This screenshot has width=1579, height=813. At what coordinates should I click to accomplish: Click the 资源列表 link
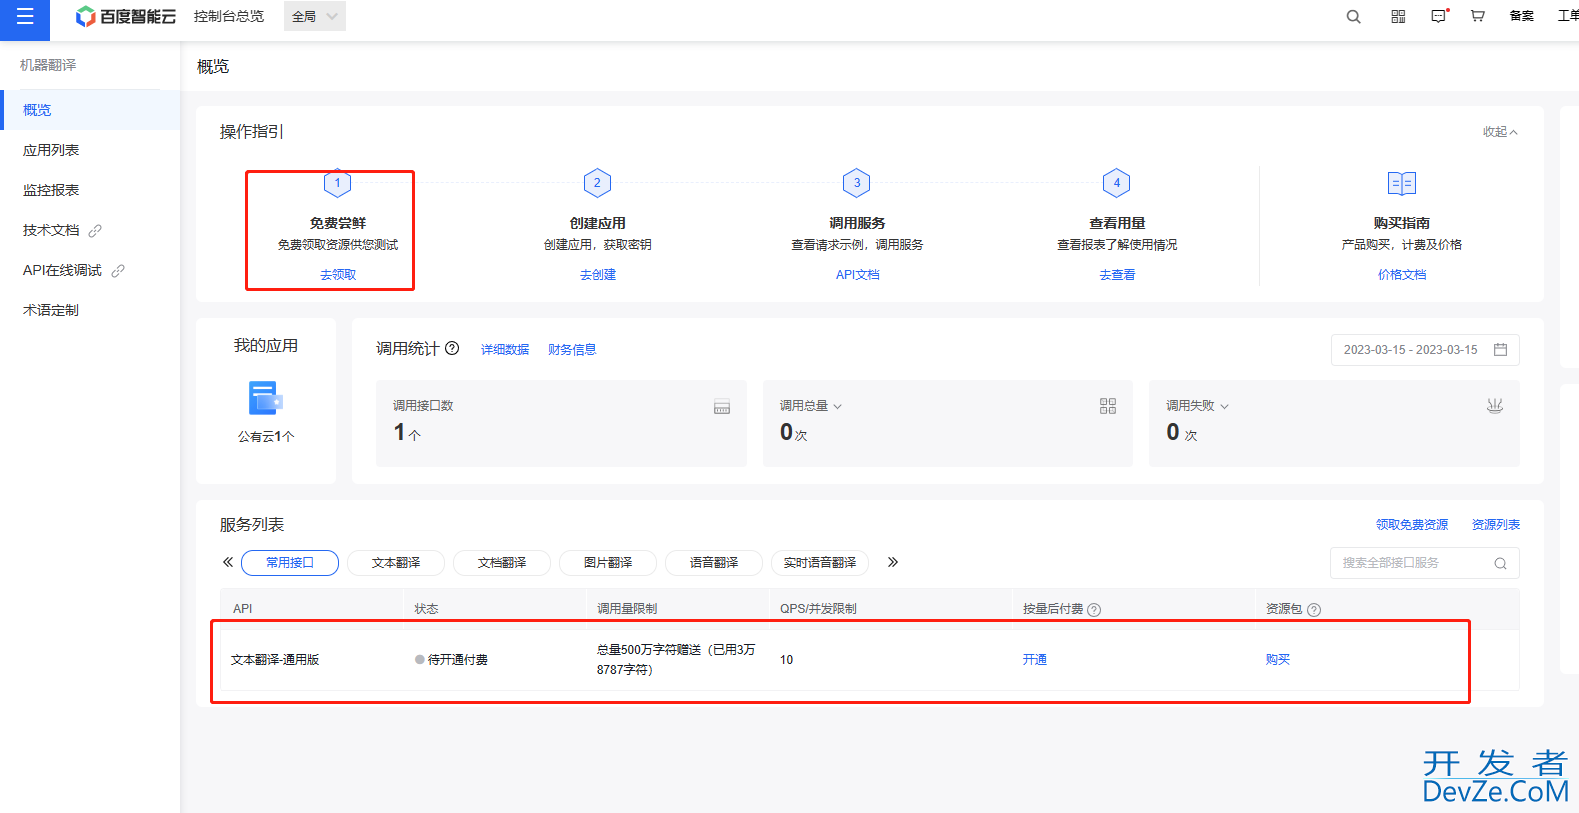(1496, 525)
